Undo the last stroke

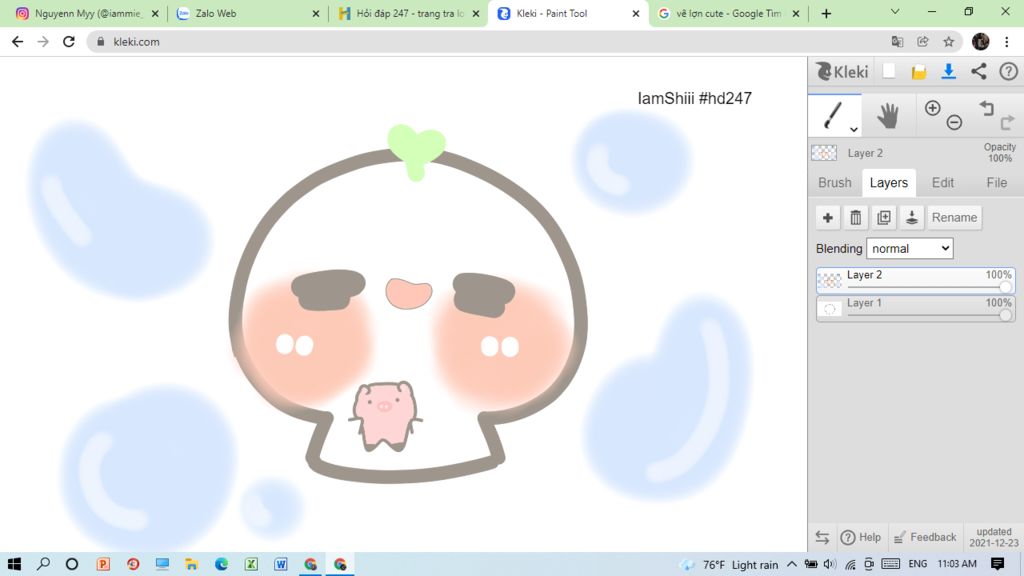[986, 108]
